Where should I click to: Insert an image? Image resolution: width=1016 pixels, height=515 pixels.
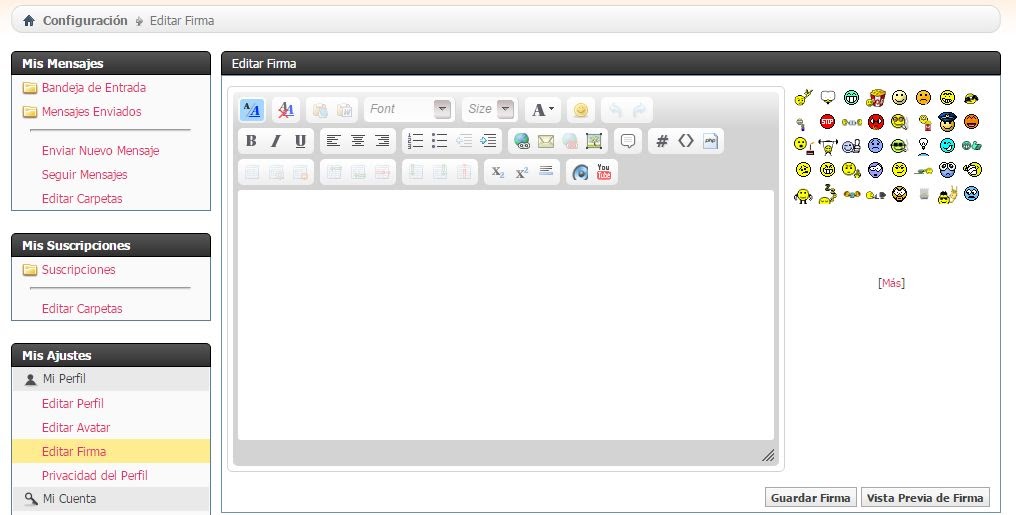pos(594,141)
